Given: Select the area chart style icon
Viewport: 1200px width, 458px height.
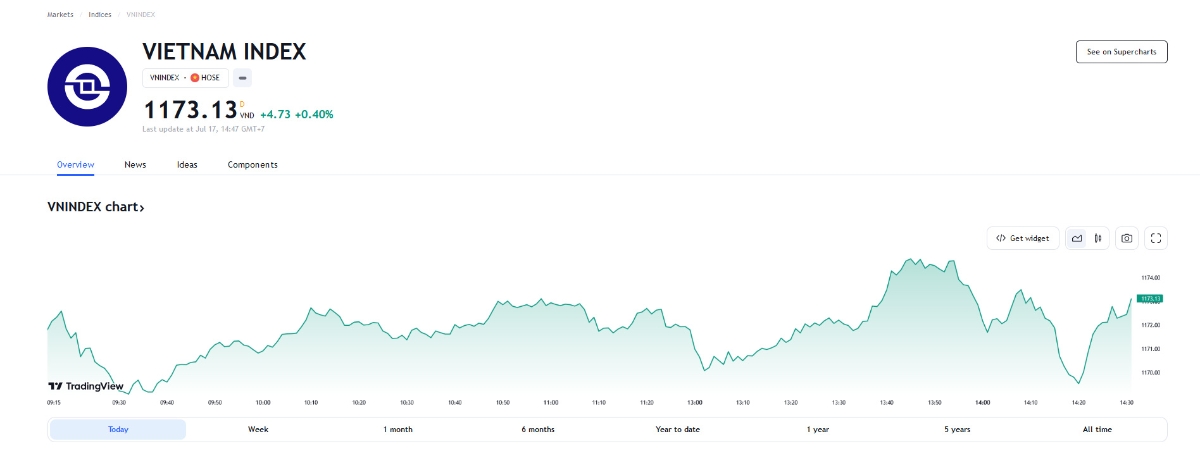Looking at the screenshot, I should (x=1077, y=238).
